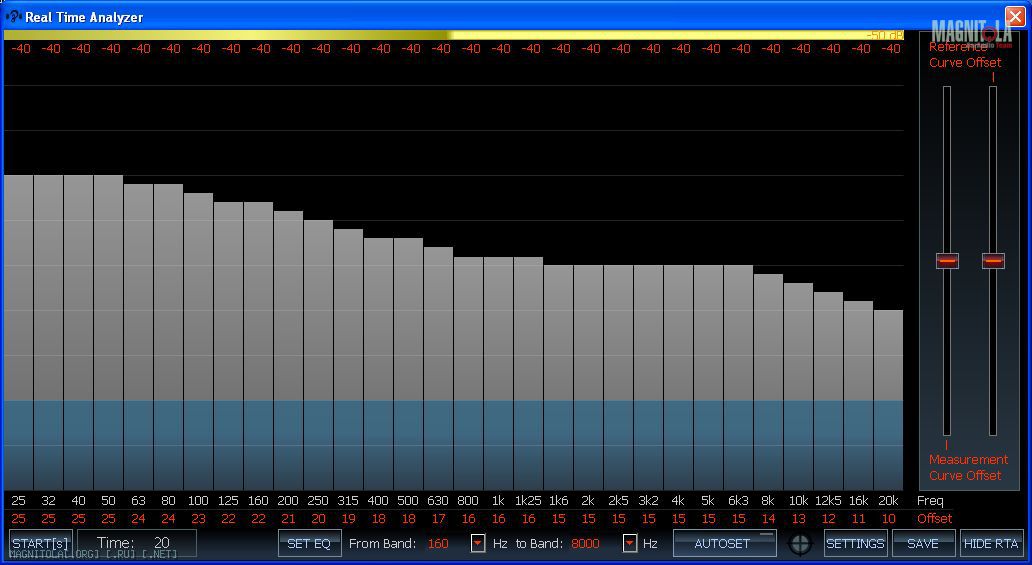Viewport: 1032px width, 565px height.
Task: Click the 63 frequency label
Action: (138, 500)
